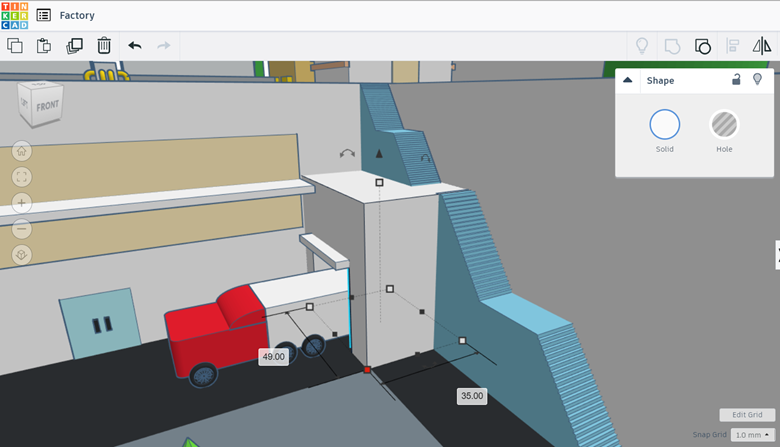Ungroup the selected shapes
The image size is (780, 447).
tap(702, 46)
